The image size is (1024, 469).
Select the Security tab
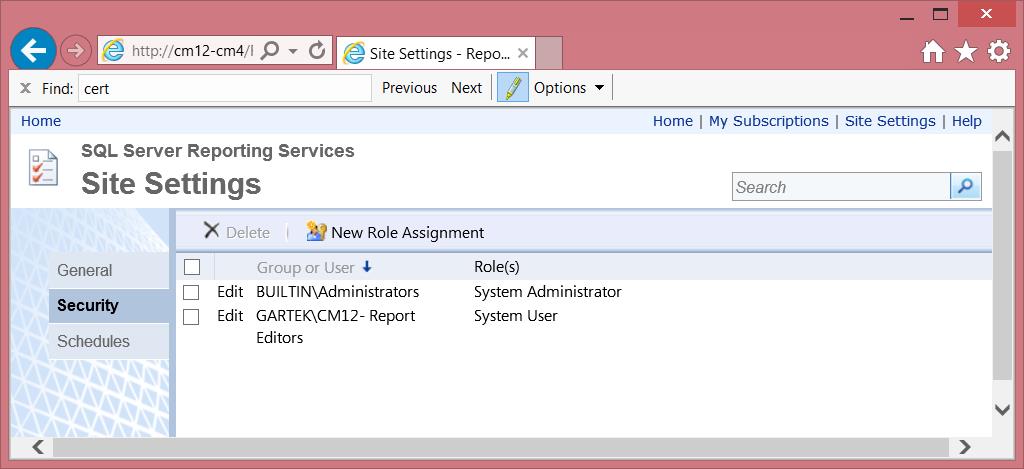(109, 306)
